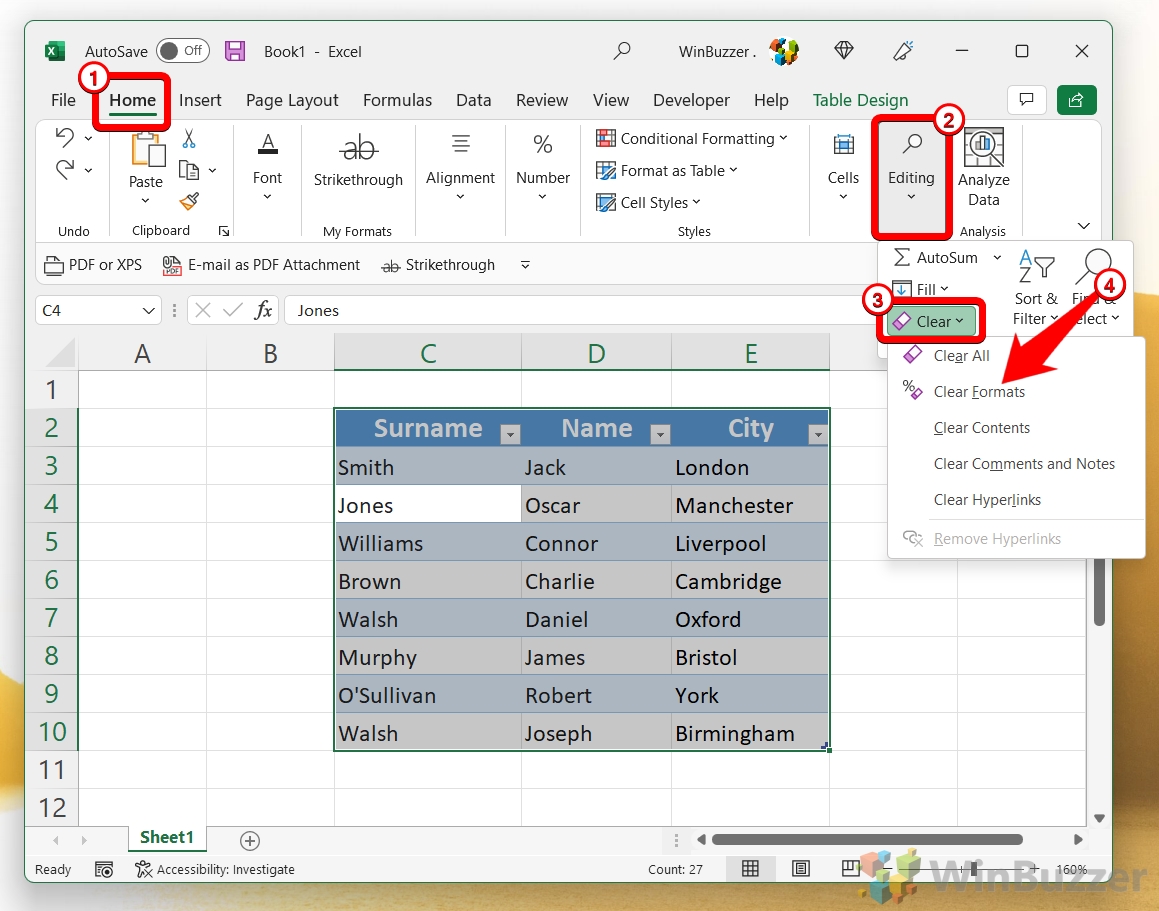The width and height of the screenshot is (1159, 911).
Task: Open Analyze Data tool
Action: pyautogui.click(x=983, y=168)
